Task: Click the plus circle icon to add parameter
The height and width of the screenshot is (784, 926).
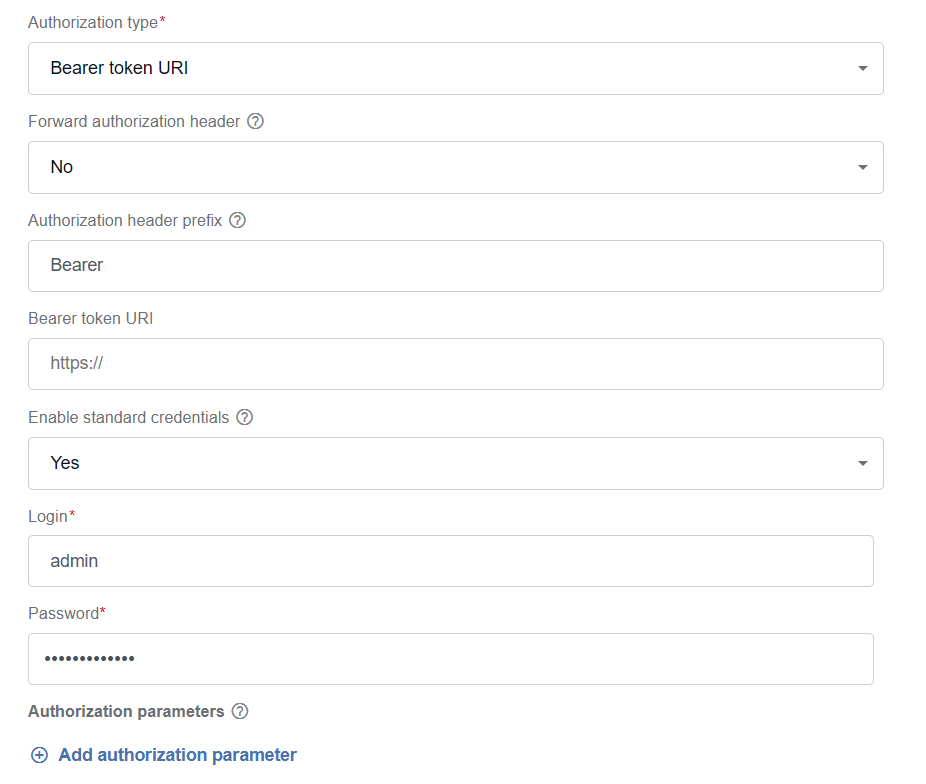Action: [x=40, y=755]
